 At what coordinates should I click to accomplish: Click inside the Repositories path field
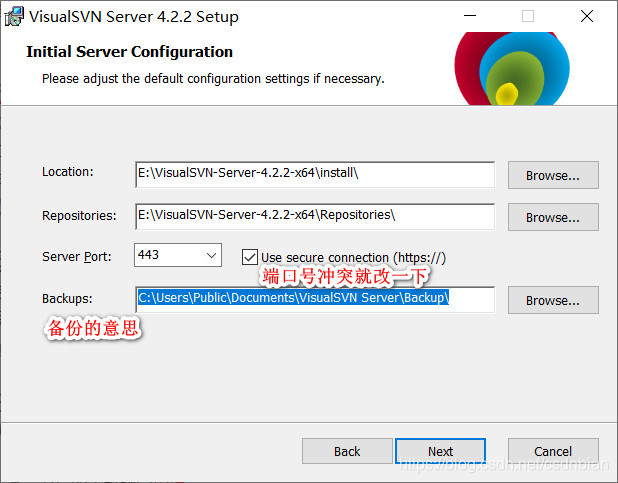pyautogui.click(x=315, y=216)
